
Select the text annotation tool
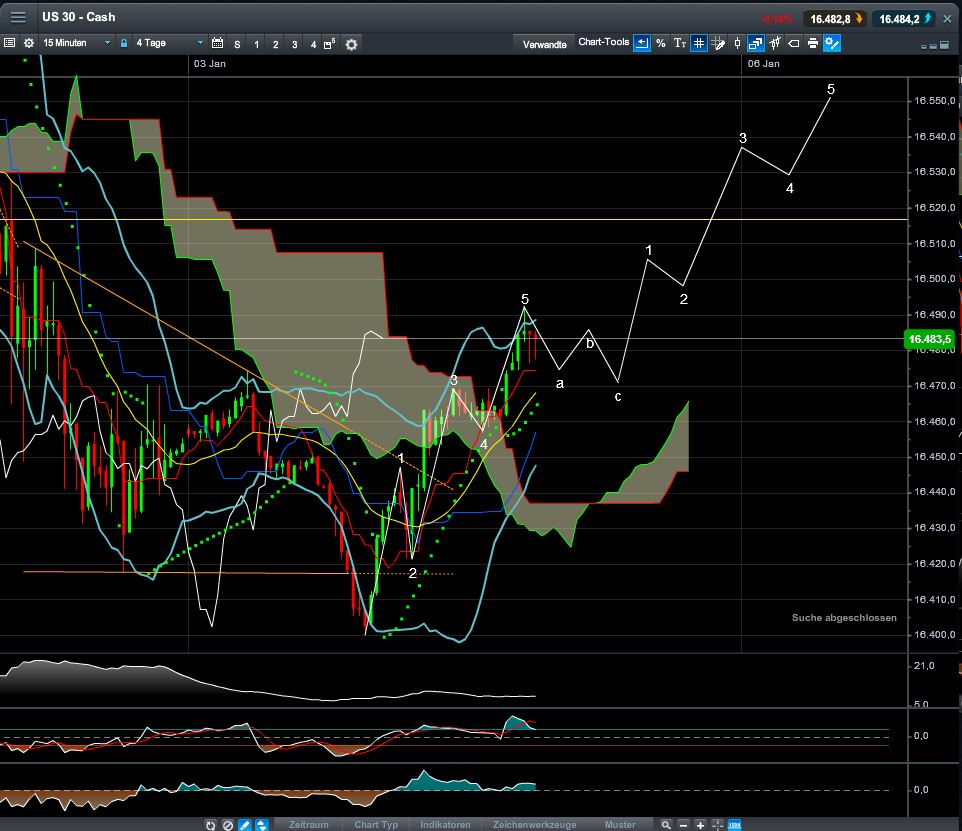click(680, 43)
